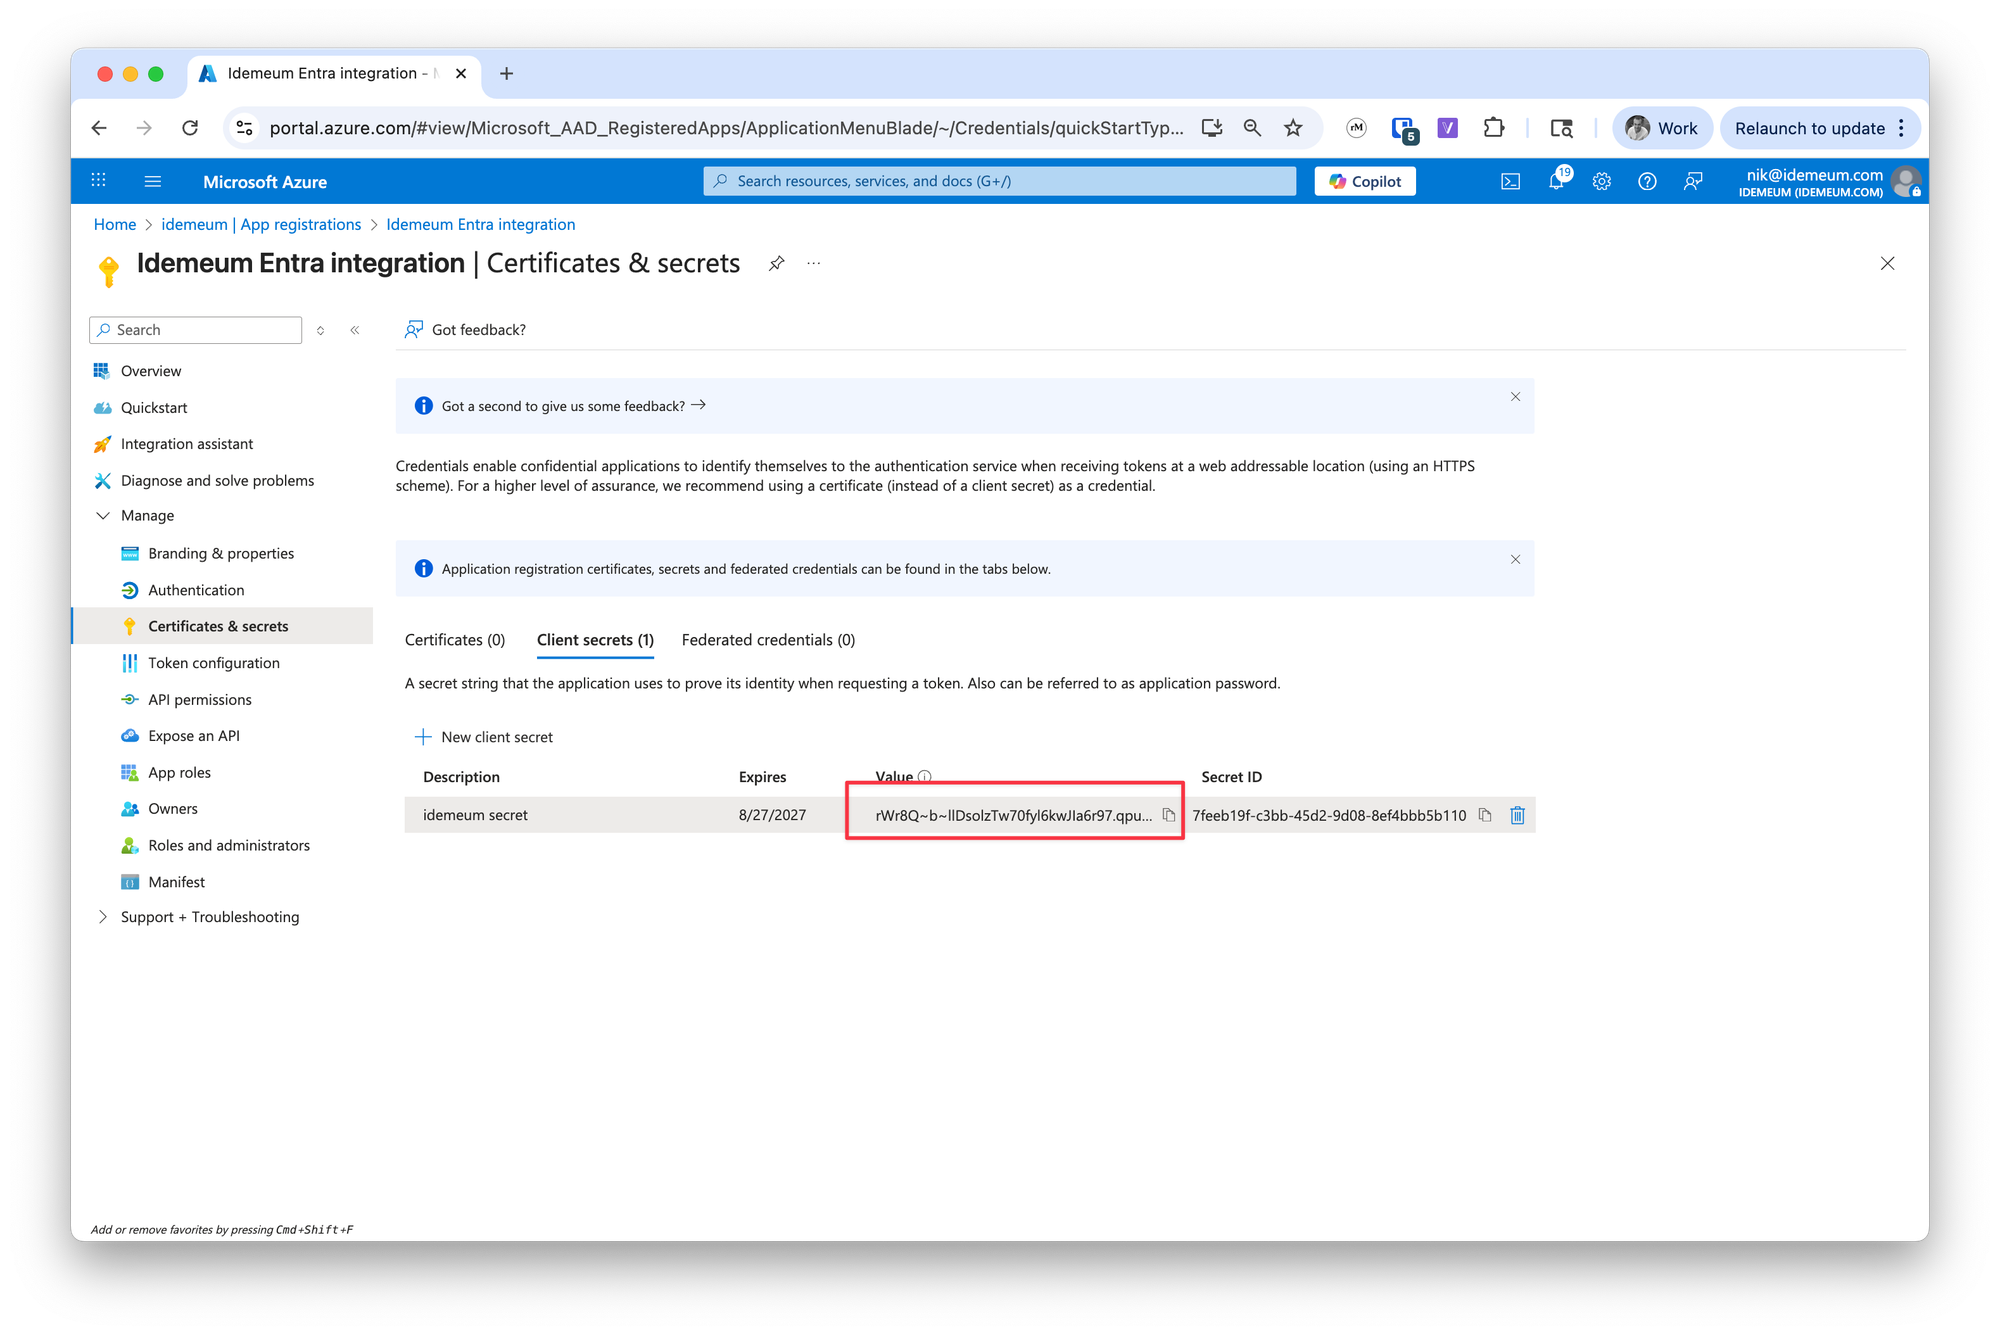This screenshot has height=1335, width=2000.
Task: Open the browser zoom magnifier icon
Action: point(1252,128)
